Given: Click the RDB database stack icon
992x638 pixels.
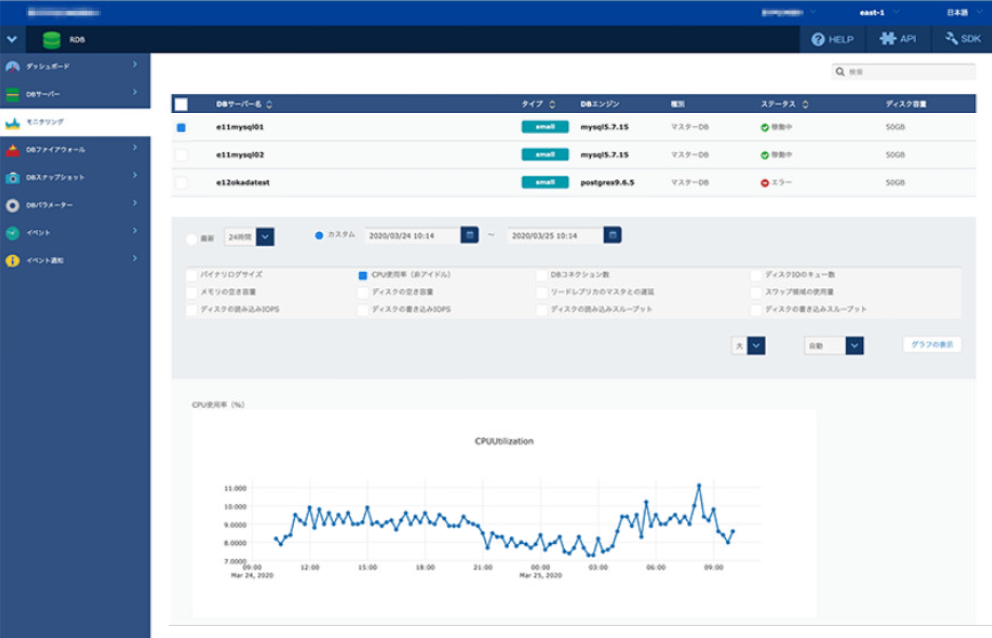Looking at the screenshot, I should point(50,40).
